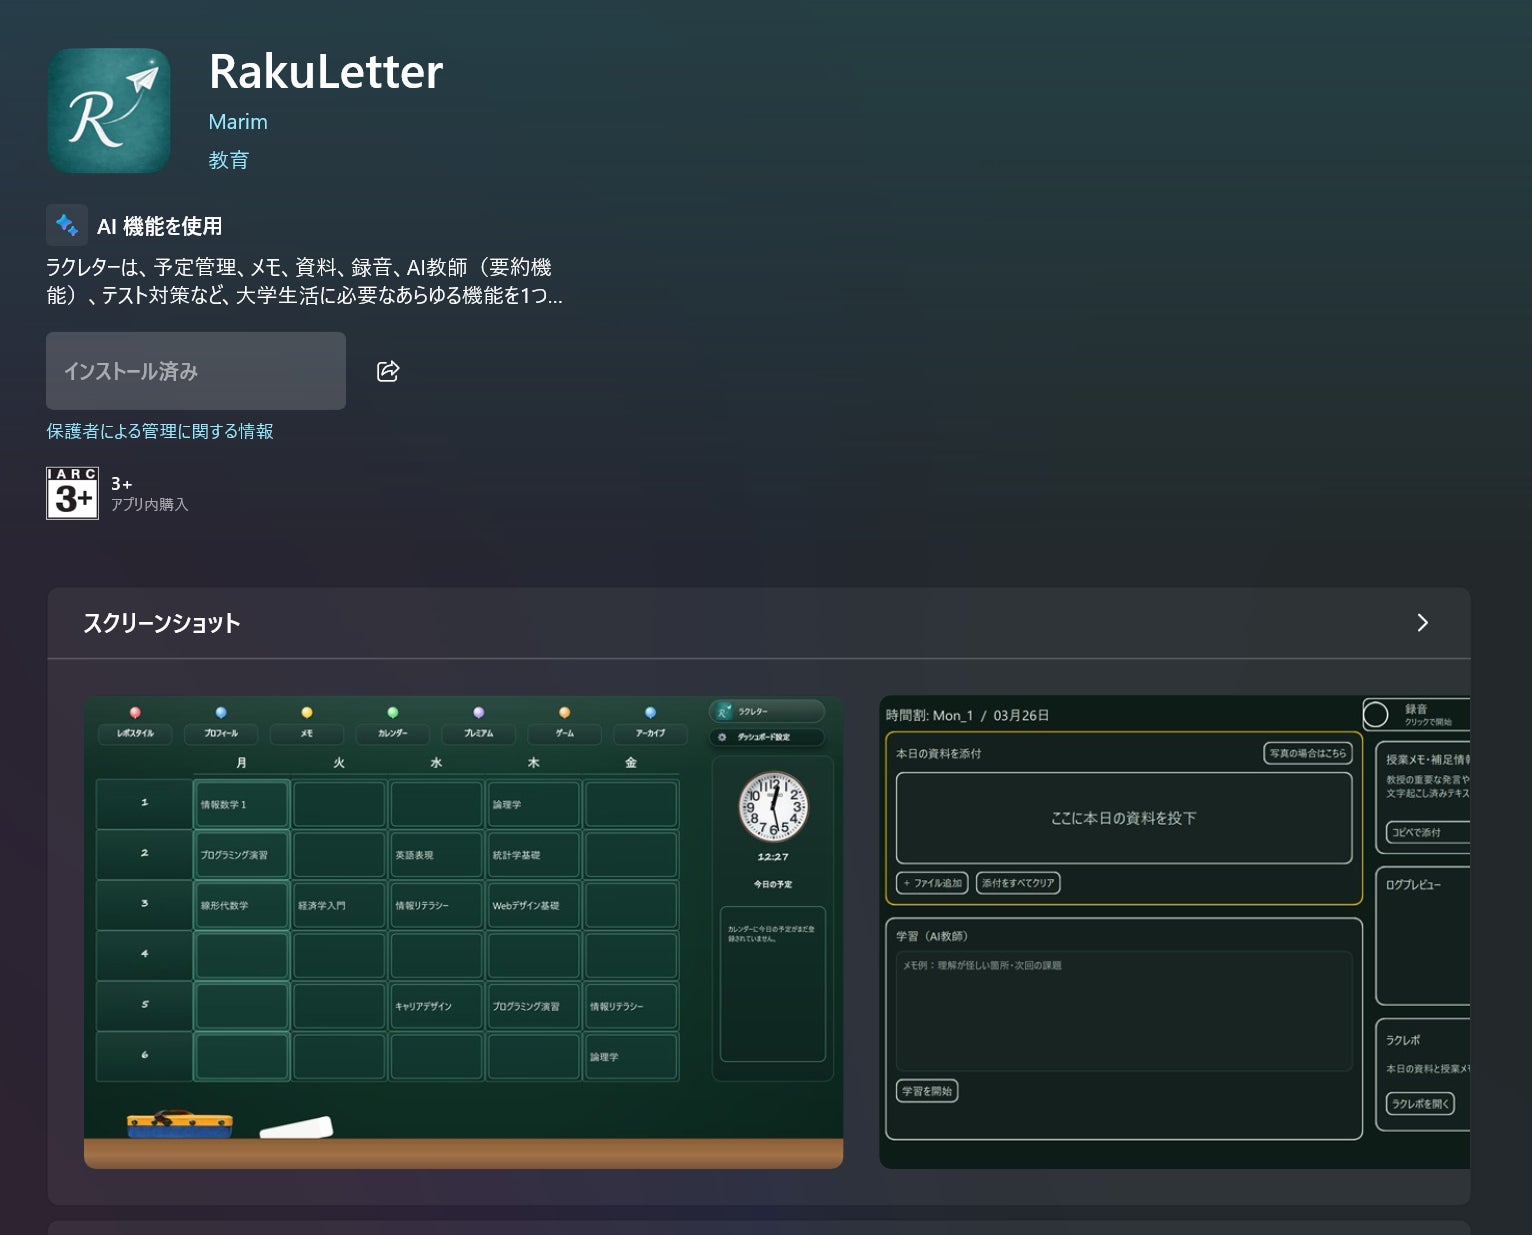Click the gear icon next to ダッシュボード設定
Viewport: 1532px width, 1235px height.
(723, 737)
